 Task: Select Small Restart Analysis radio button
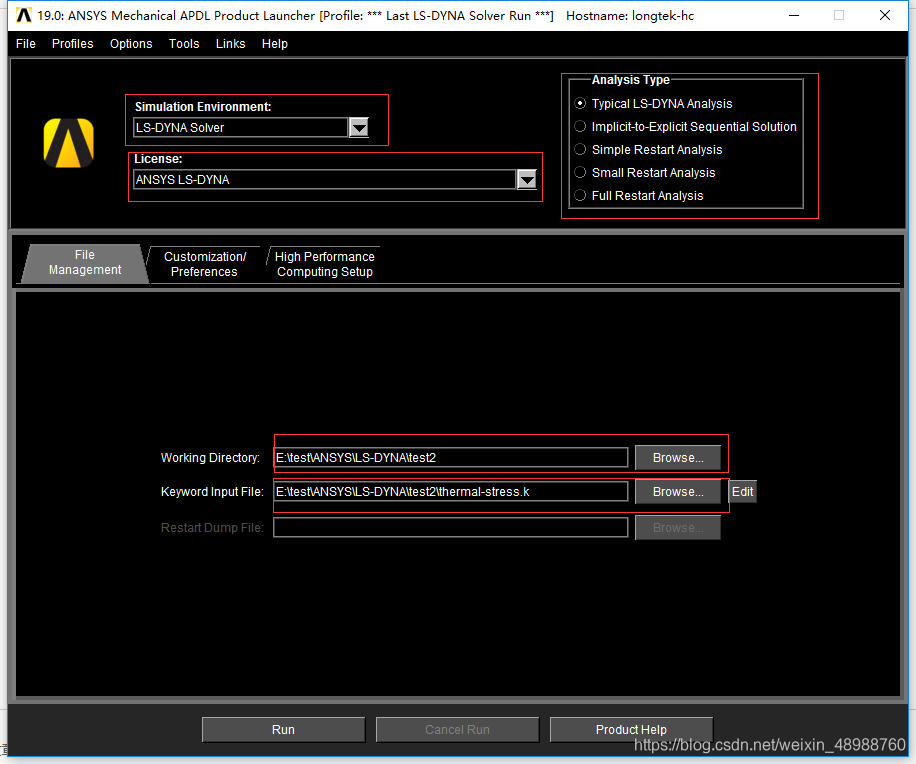pos(580,172)
